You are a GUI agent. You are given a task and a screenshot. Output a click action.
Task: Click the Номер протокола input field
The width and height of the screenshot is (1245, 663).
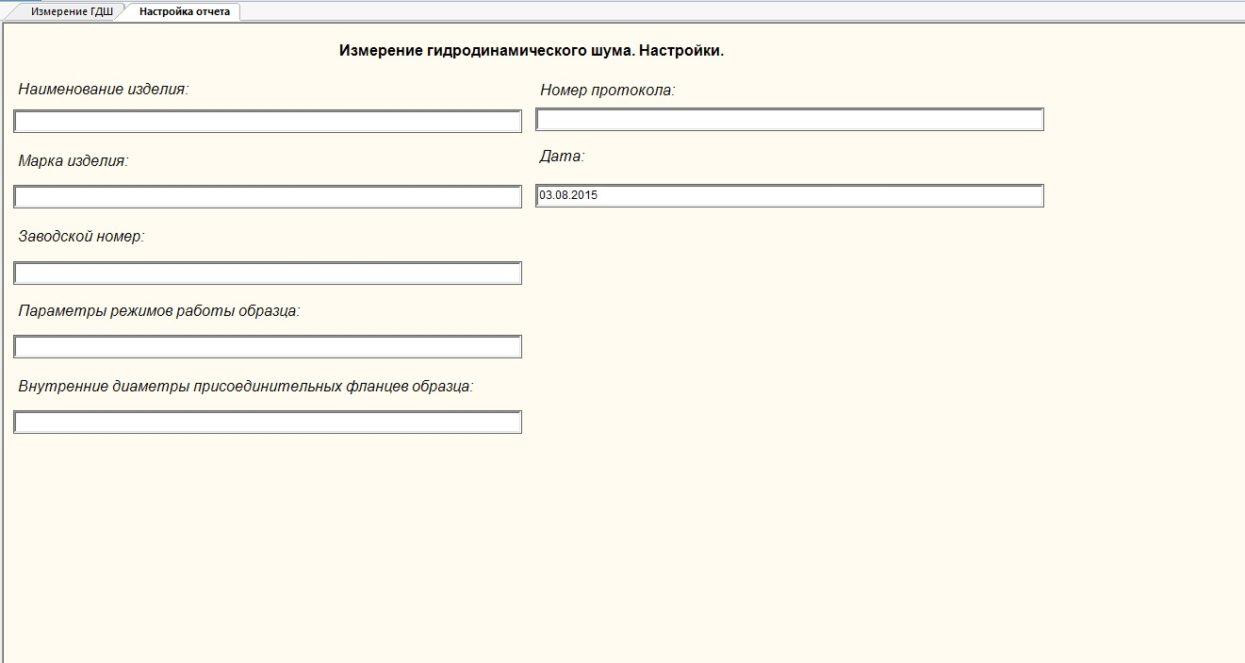(790, 119)
